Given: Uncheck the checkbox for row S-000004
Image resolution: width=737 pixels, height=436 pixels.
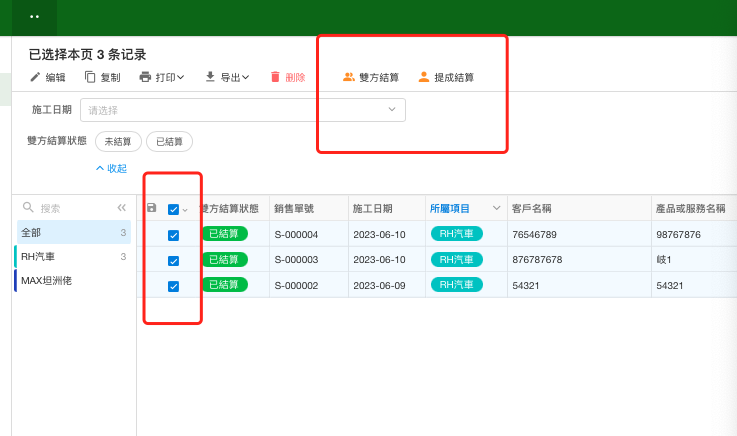Looking at the screenshot, I should [x=173, y=235].
